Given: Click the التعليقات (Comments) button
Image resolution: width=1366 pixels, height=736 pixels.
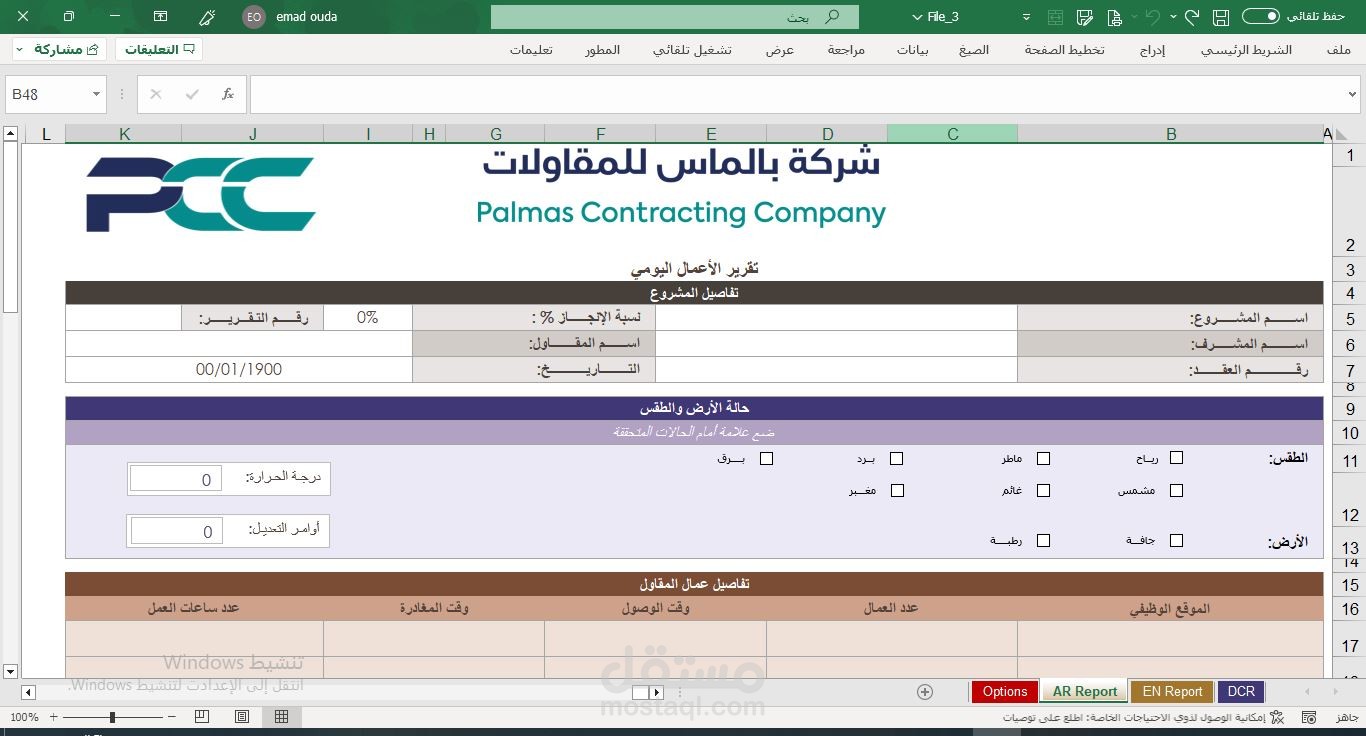Looking at the screenshot, I should point(158,49).
